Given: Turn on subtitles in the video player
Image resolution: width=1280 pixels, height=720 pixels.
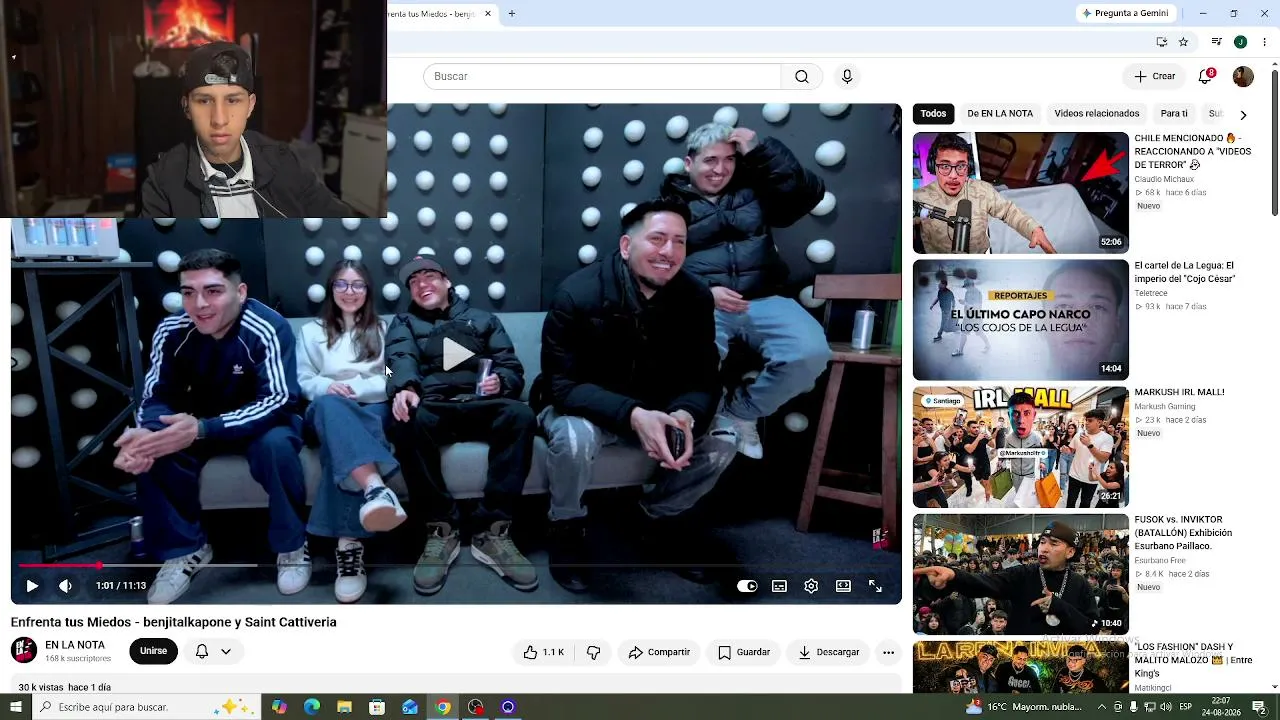Looking at the screenshot, I should pyautogui.click(x=779, y=586).
